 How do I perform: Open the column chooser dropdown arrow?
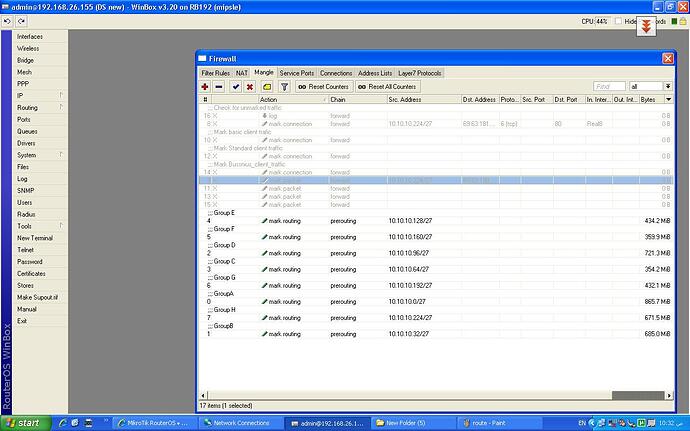click(x=668, y=99)
